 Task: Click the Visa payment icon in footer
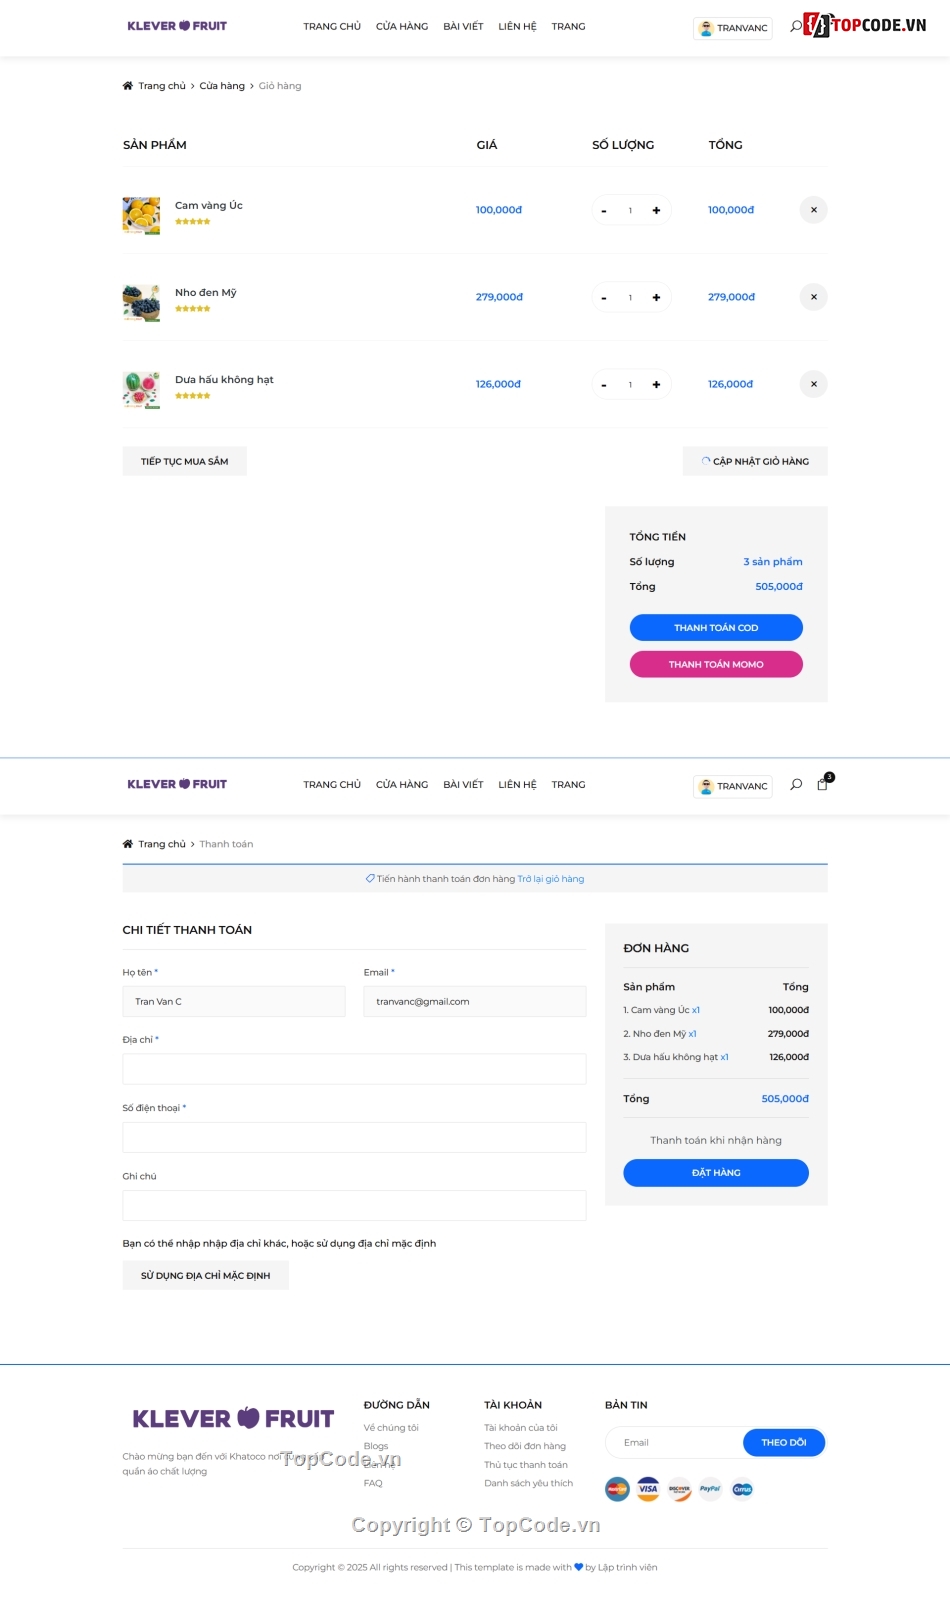point(647,1489)
